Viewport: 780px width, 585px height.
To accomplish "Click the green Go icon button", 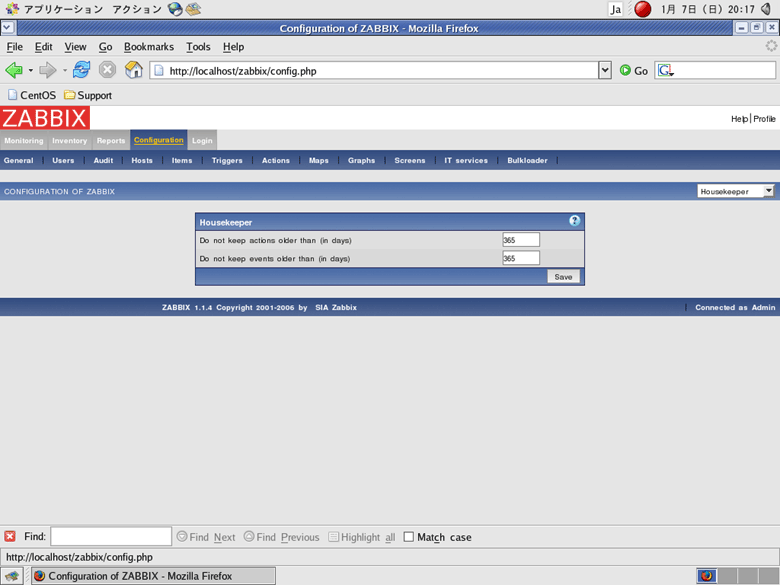I will tap(626, 70).
